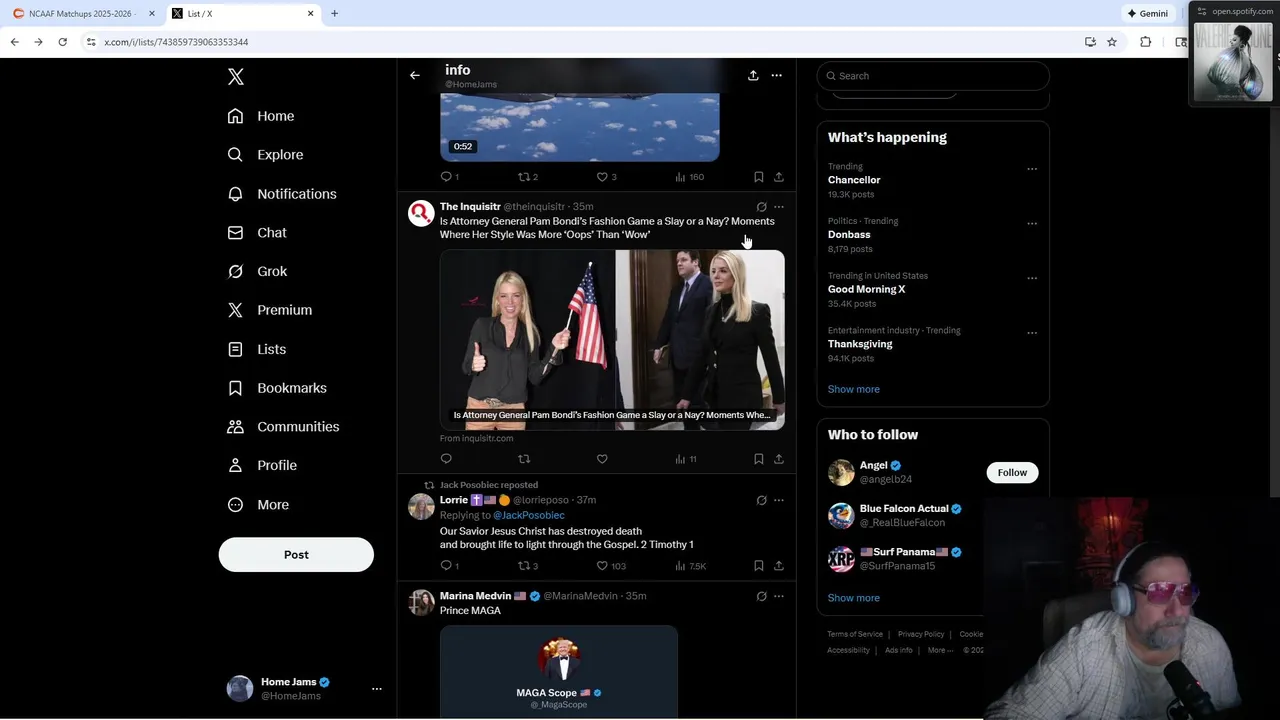Image resolution: width=1280 pixels, height=720 pixels.
Task: Open The Inquisitr article image card
Action: coord(612,340)
